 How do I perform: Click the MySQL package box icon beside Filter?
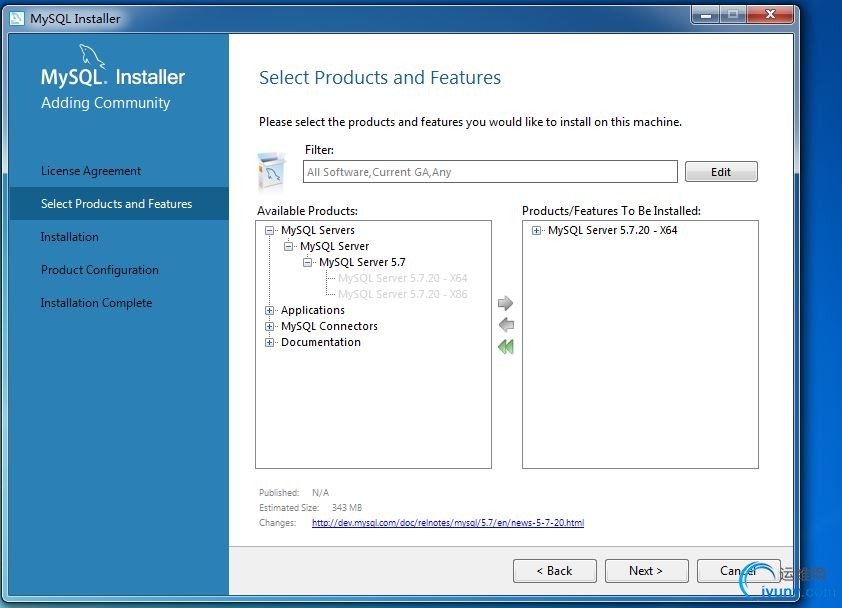click(272, 172)
